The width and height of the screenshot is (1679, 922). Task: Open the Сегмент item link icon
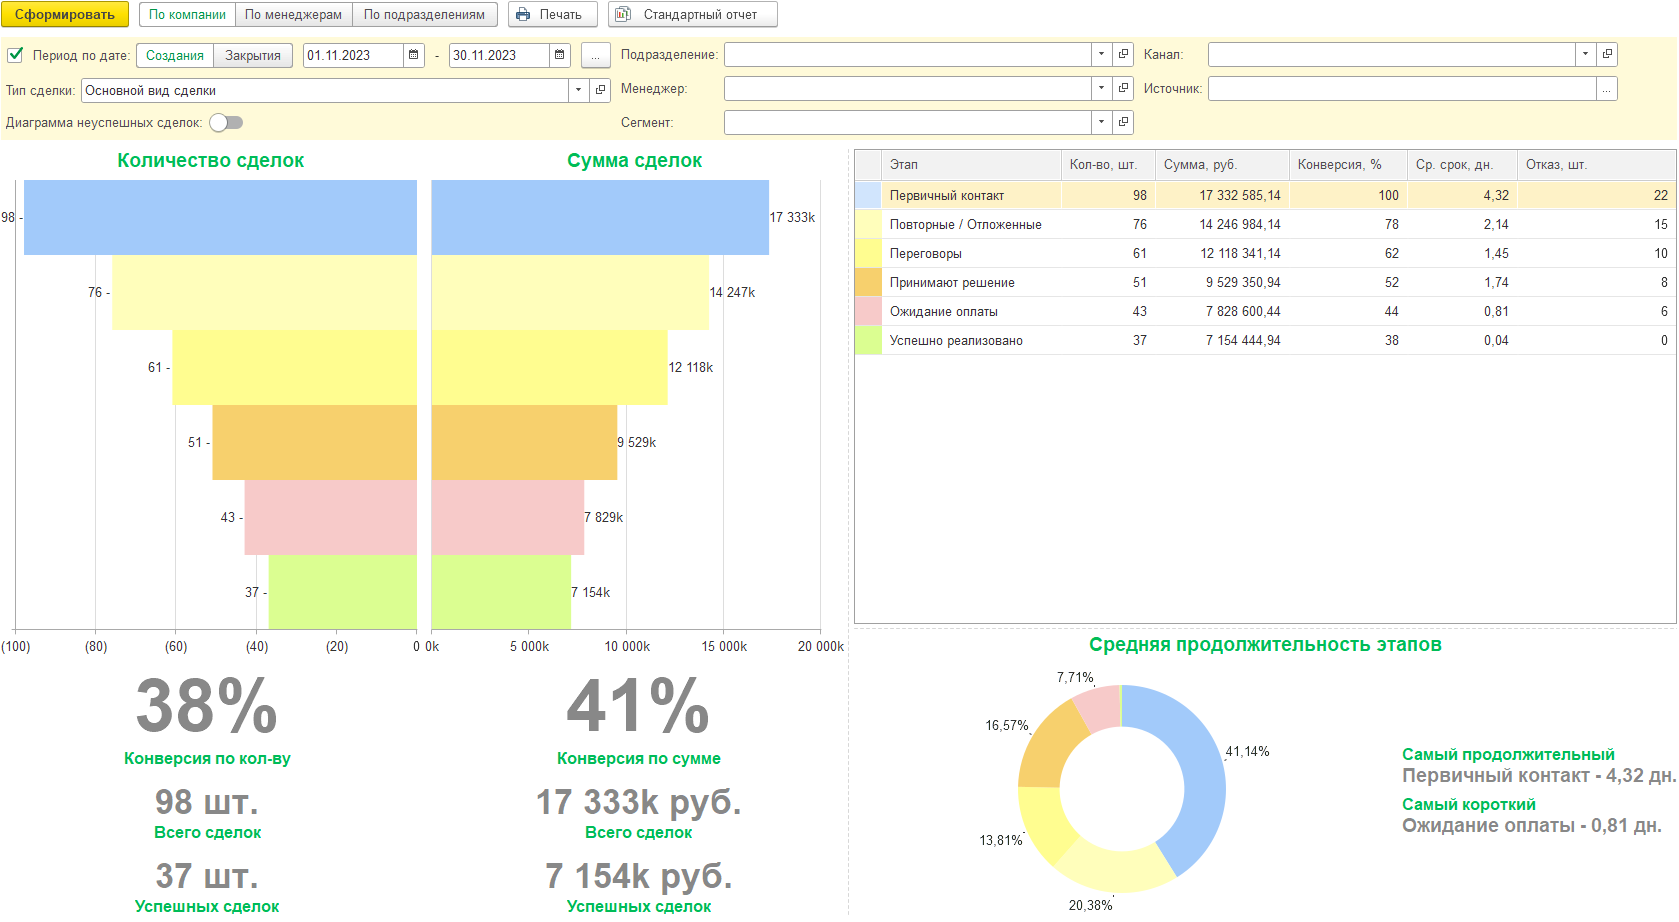(x=1123, y=122)
